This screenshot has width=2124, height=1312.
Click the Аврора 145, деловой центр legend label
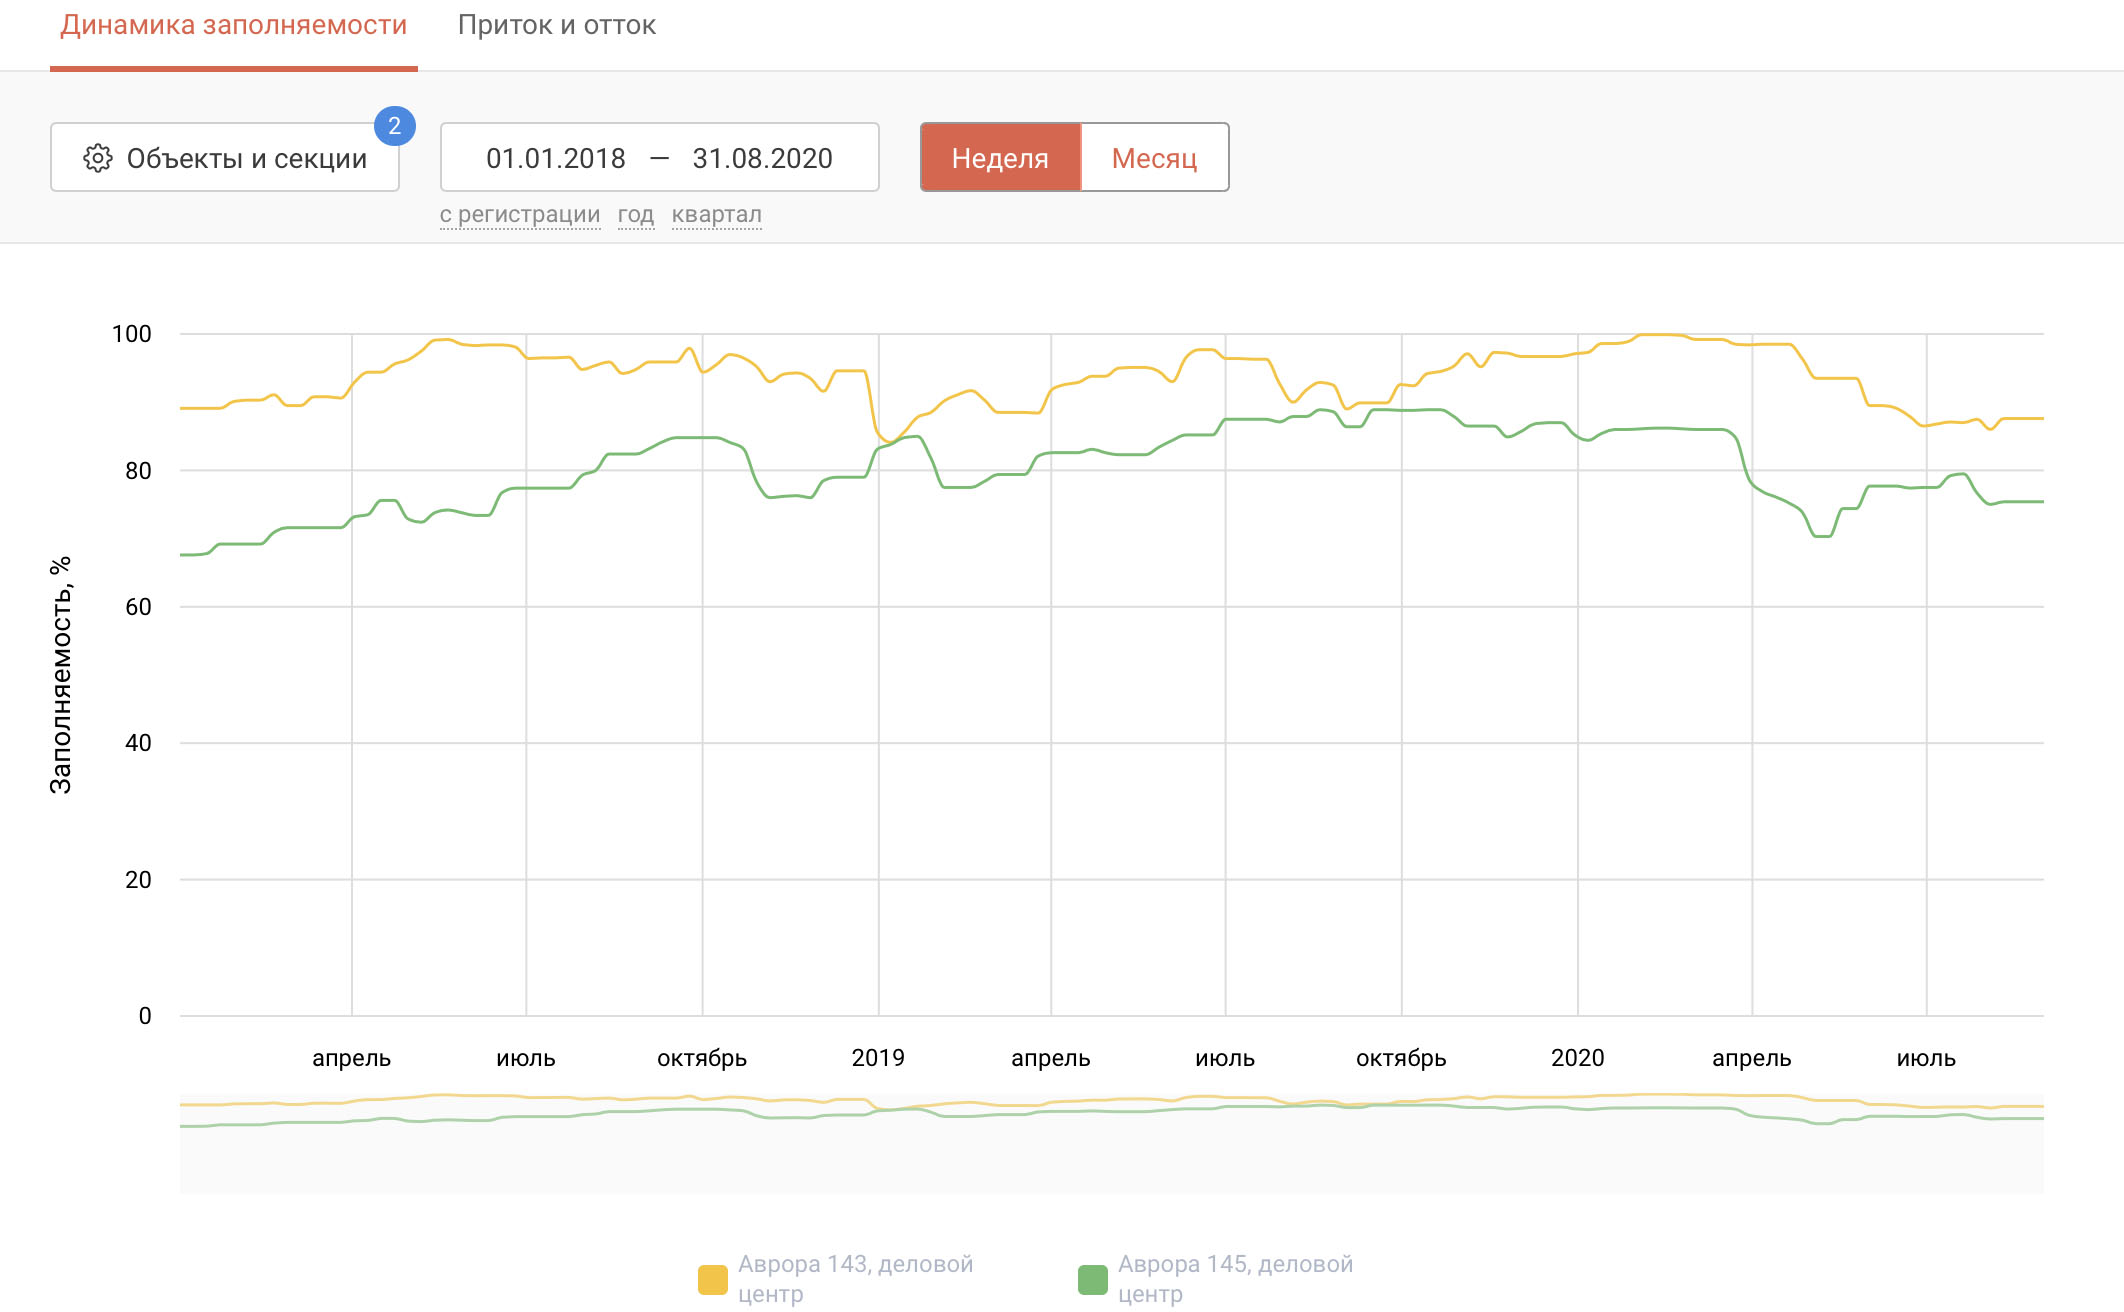(1236, 1279)
